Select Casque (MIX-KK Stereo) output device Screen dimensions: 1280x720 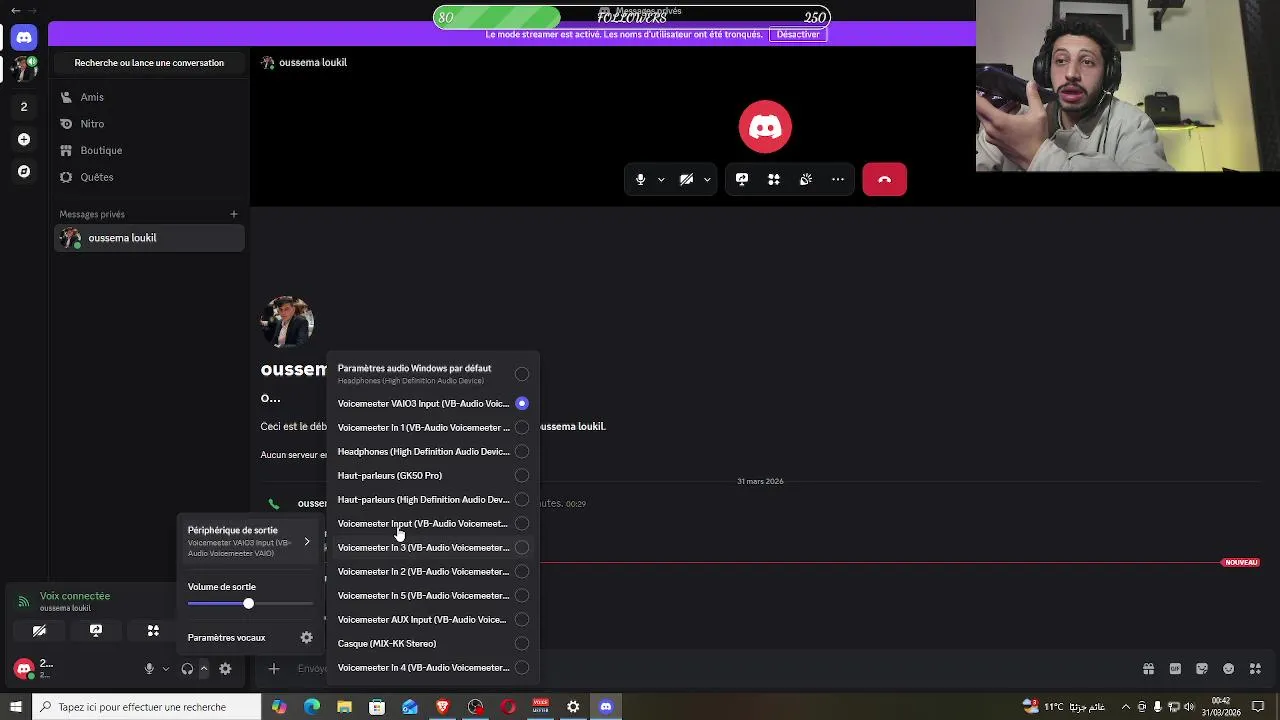coord(433,644)
